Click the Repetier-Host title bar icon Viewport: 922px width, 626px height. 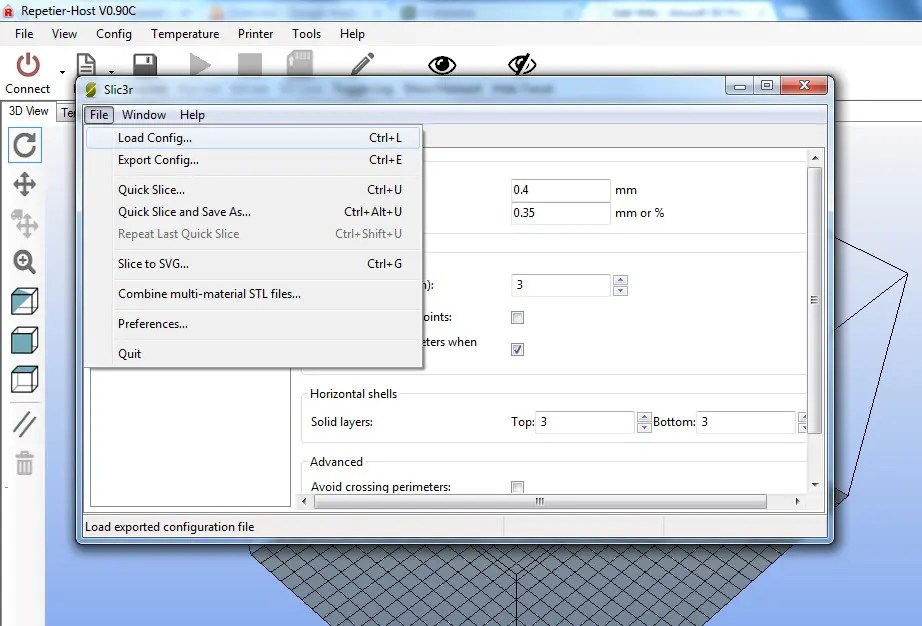pos(8,11)
